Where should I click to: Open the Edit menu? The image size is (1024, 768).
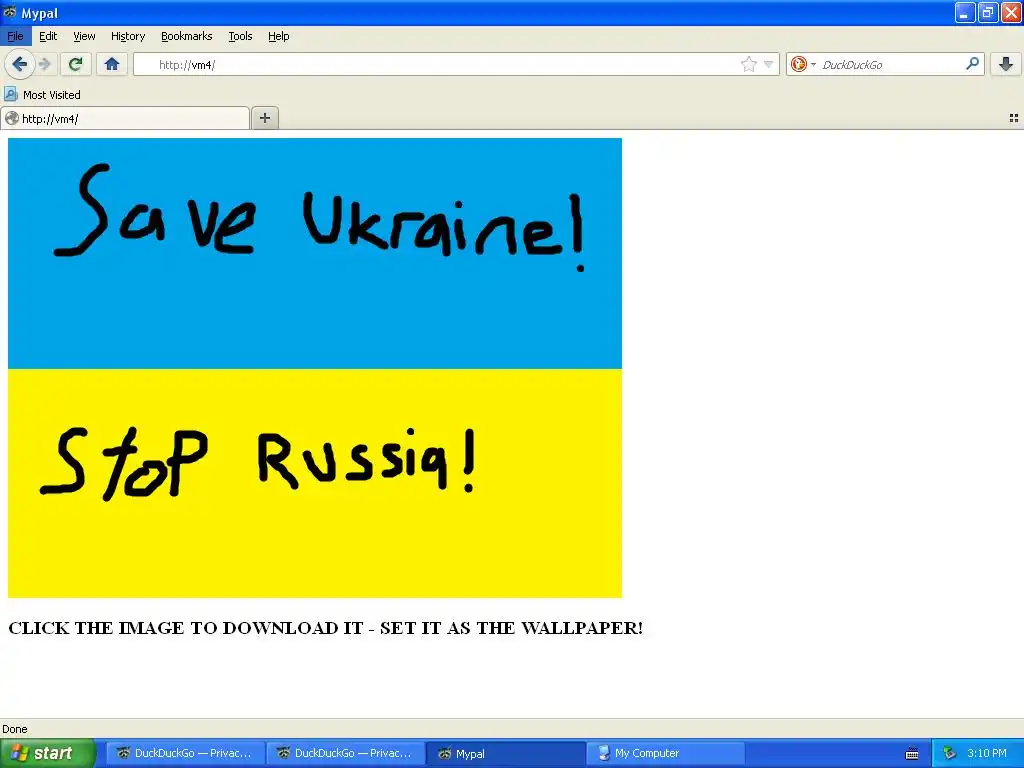pos(48,36)
